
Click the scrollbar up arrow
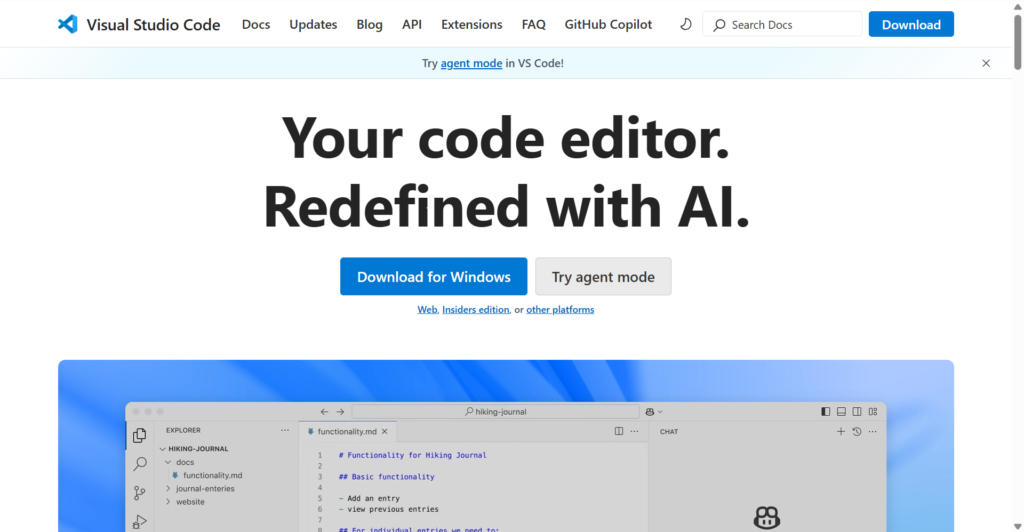(x=1017, y=6)
